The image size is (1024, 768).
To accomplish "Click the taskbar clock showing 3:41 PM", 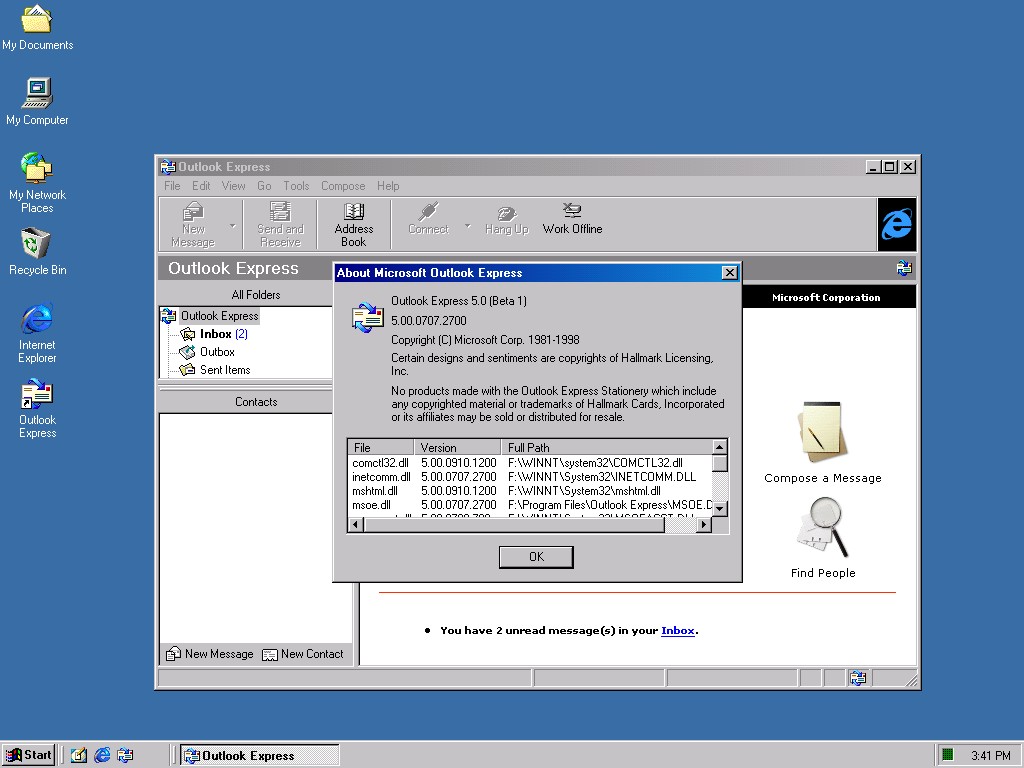I will point(991,756).
